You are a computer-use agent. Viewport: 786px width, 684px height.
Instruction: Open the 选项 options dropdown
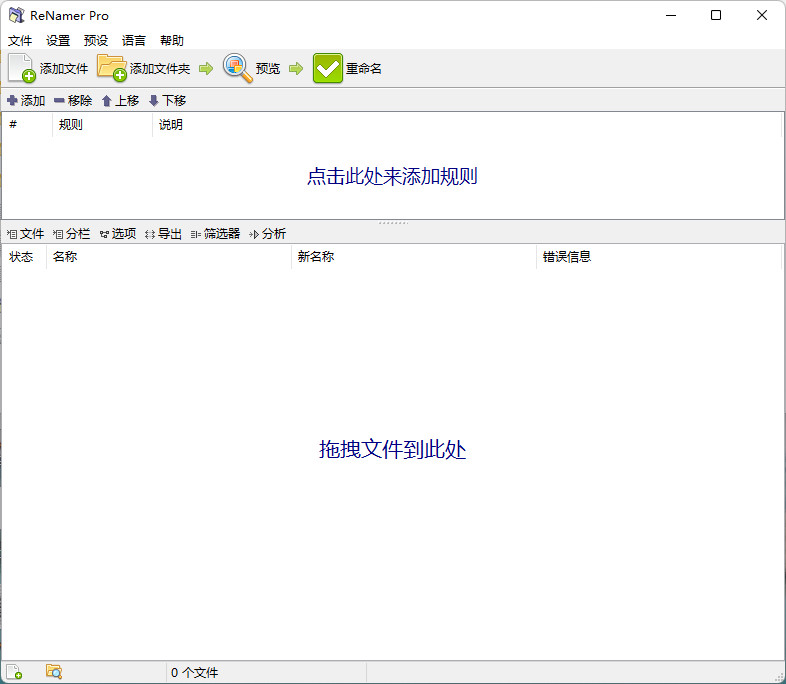coord(118,234)
